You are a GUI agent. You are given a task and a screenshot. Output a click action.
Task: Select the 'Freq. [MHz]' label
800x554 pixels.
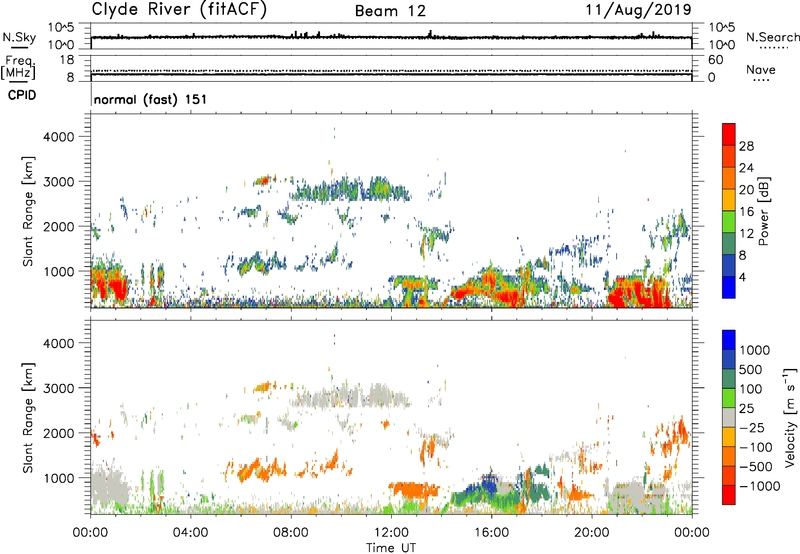(18, 68)
